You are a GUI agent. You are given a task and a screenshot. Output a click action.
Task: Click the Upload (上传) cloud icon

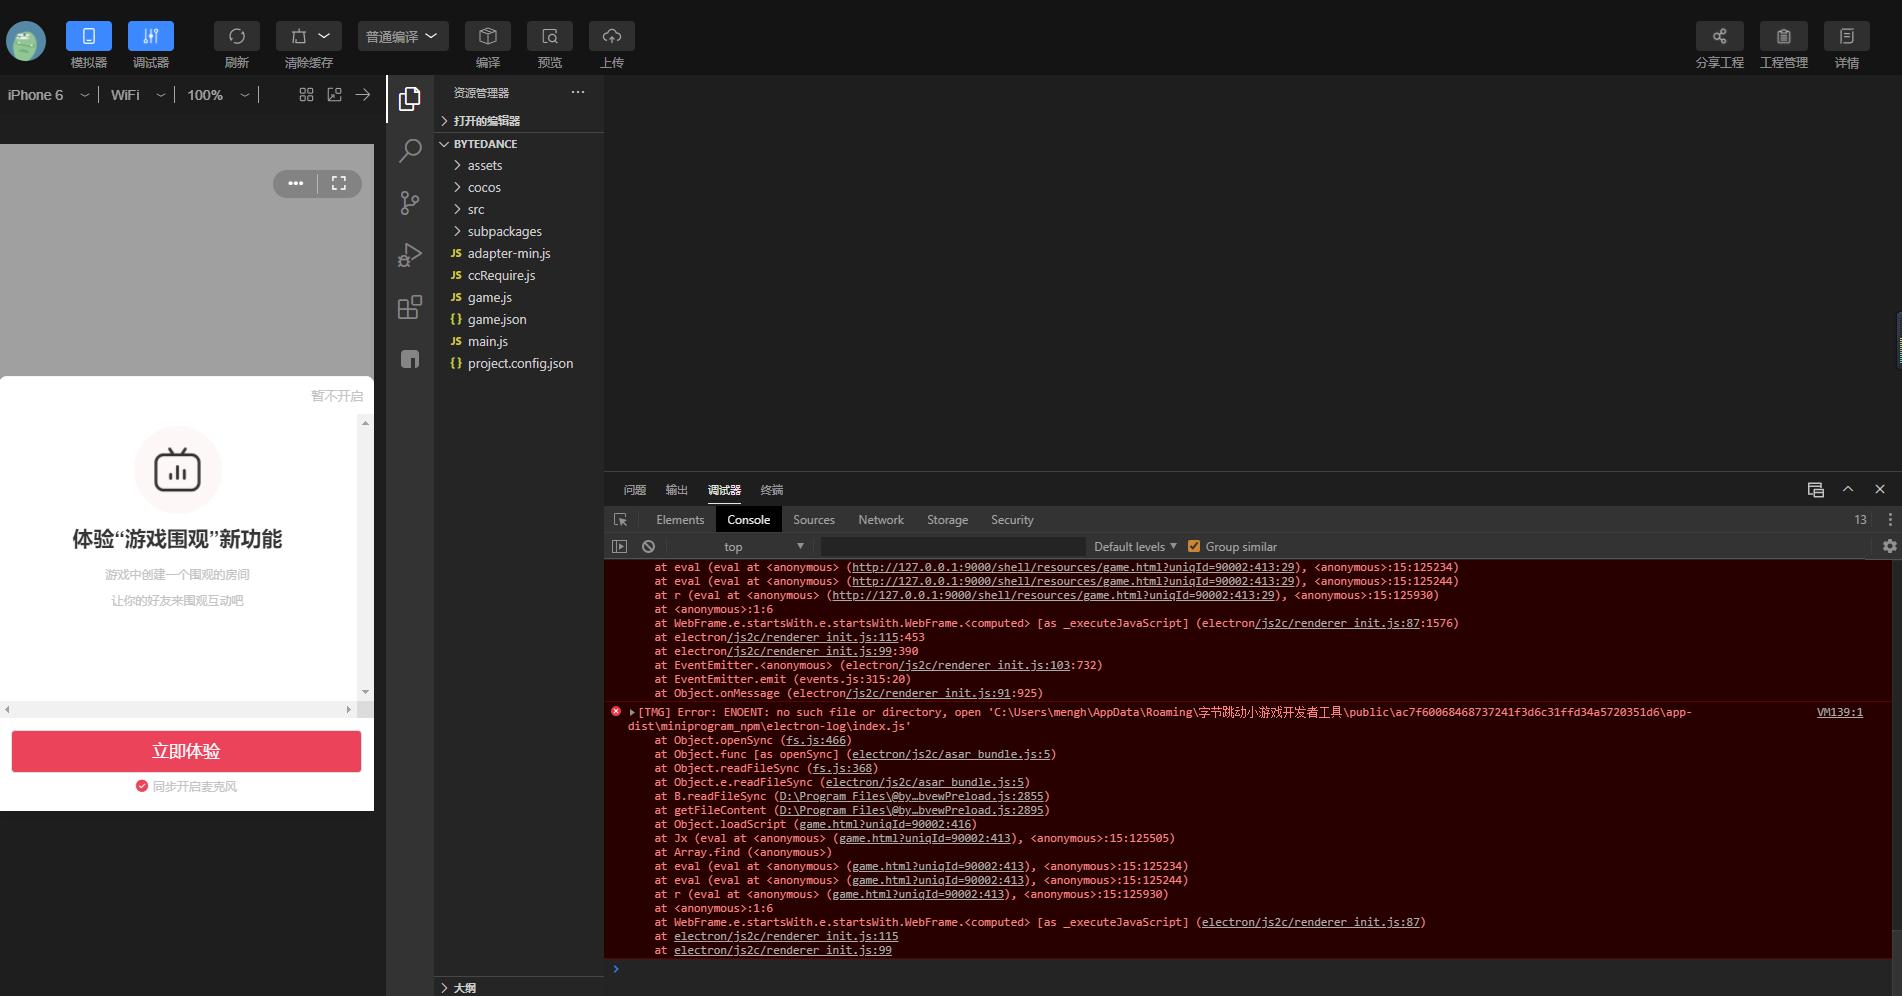pos(611,37)
